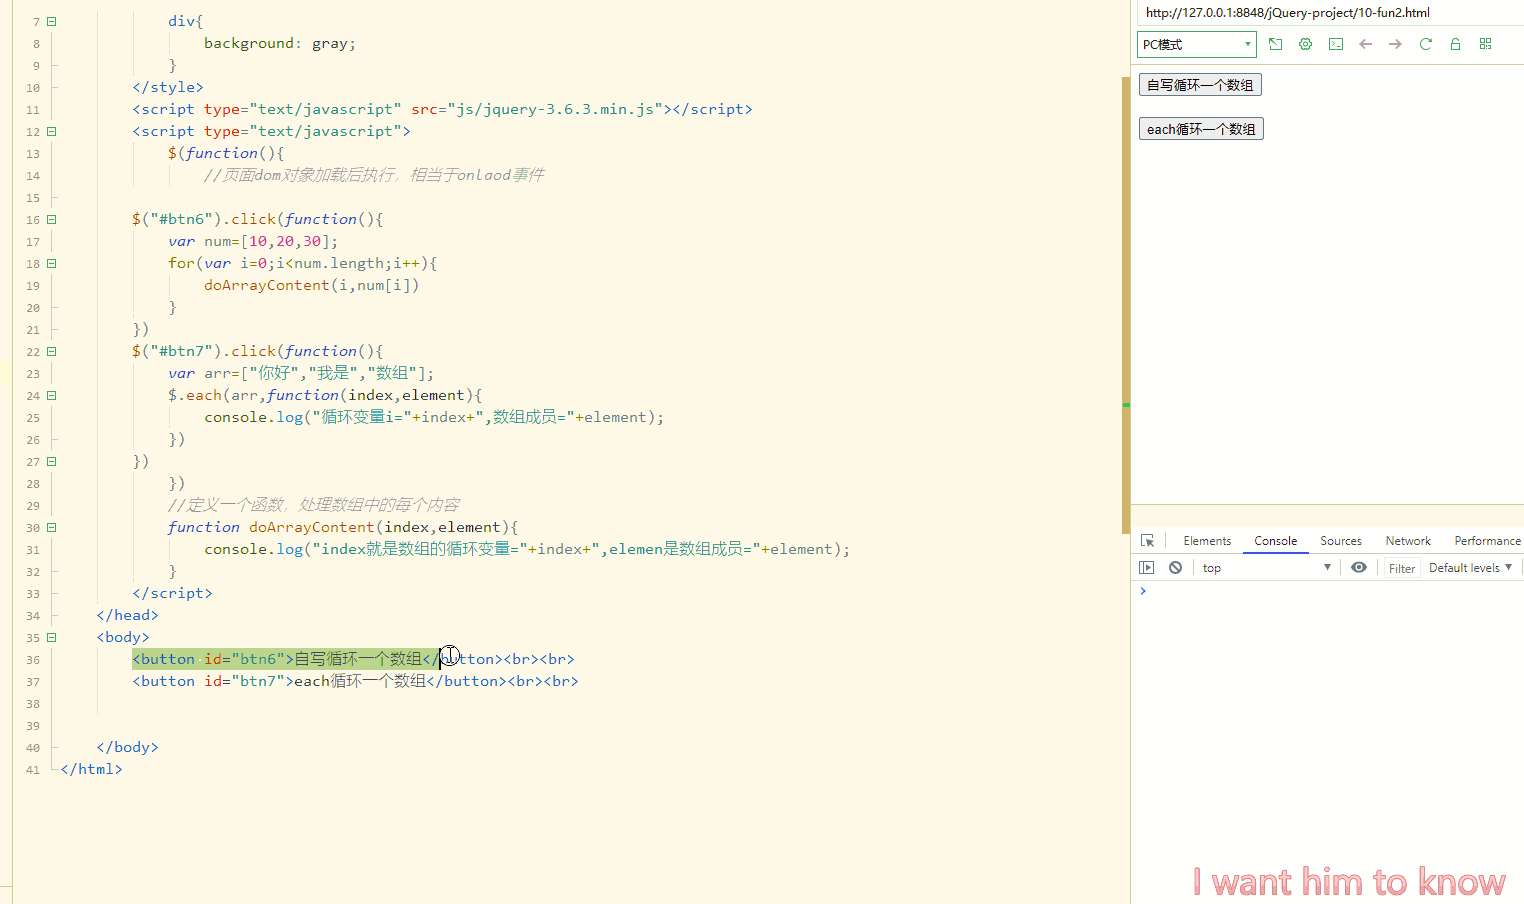Screen dimensions: 1524x904
Task: Click the console.log line 31 in doArrayContent
Action: coord(527,549)
